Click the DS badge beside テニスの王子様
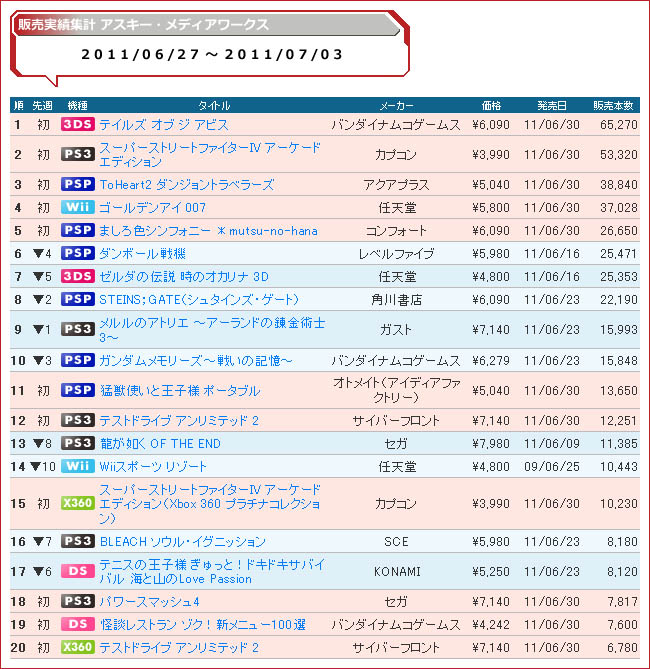The height and width of the screenshot is (669, 650). (77, 571)
